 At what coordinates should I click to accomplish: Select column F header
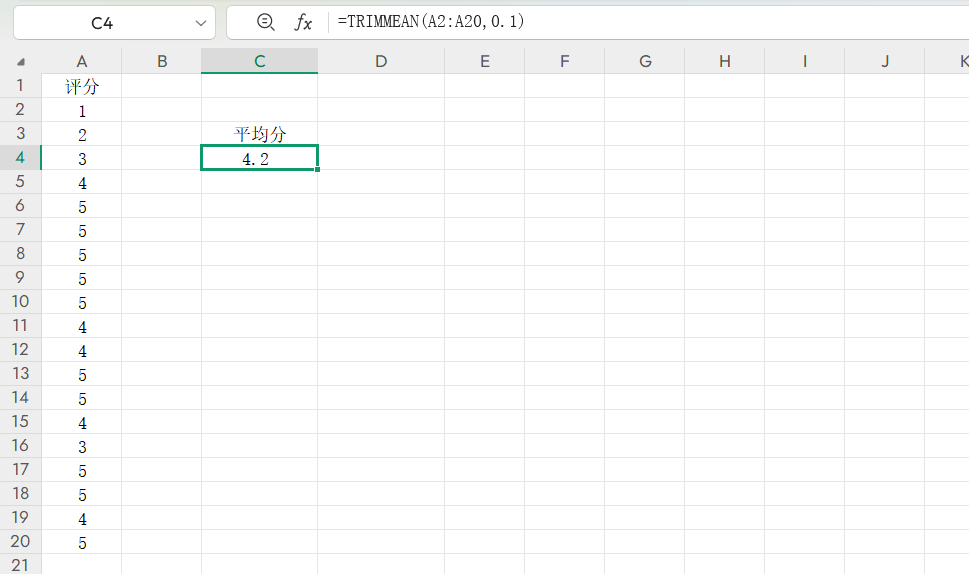click(564, 61)
